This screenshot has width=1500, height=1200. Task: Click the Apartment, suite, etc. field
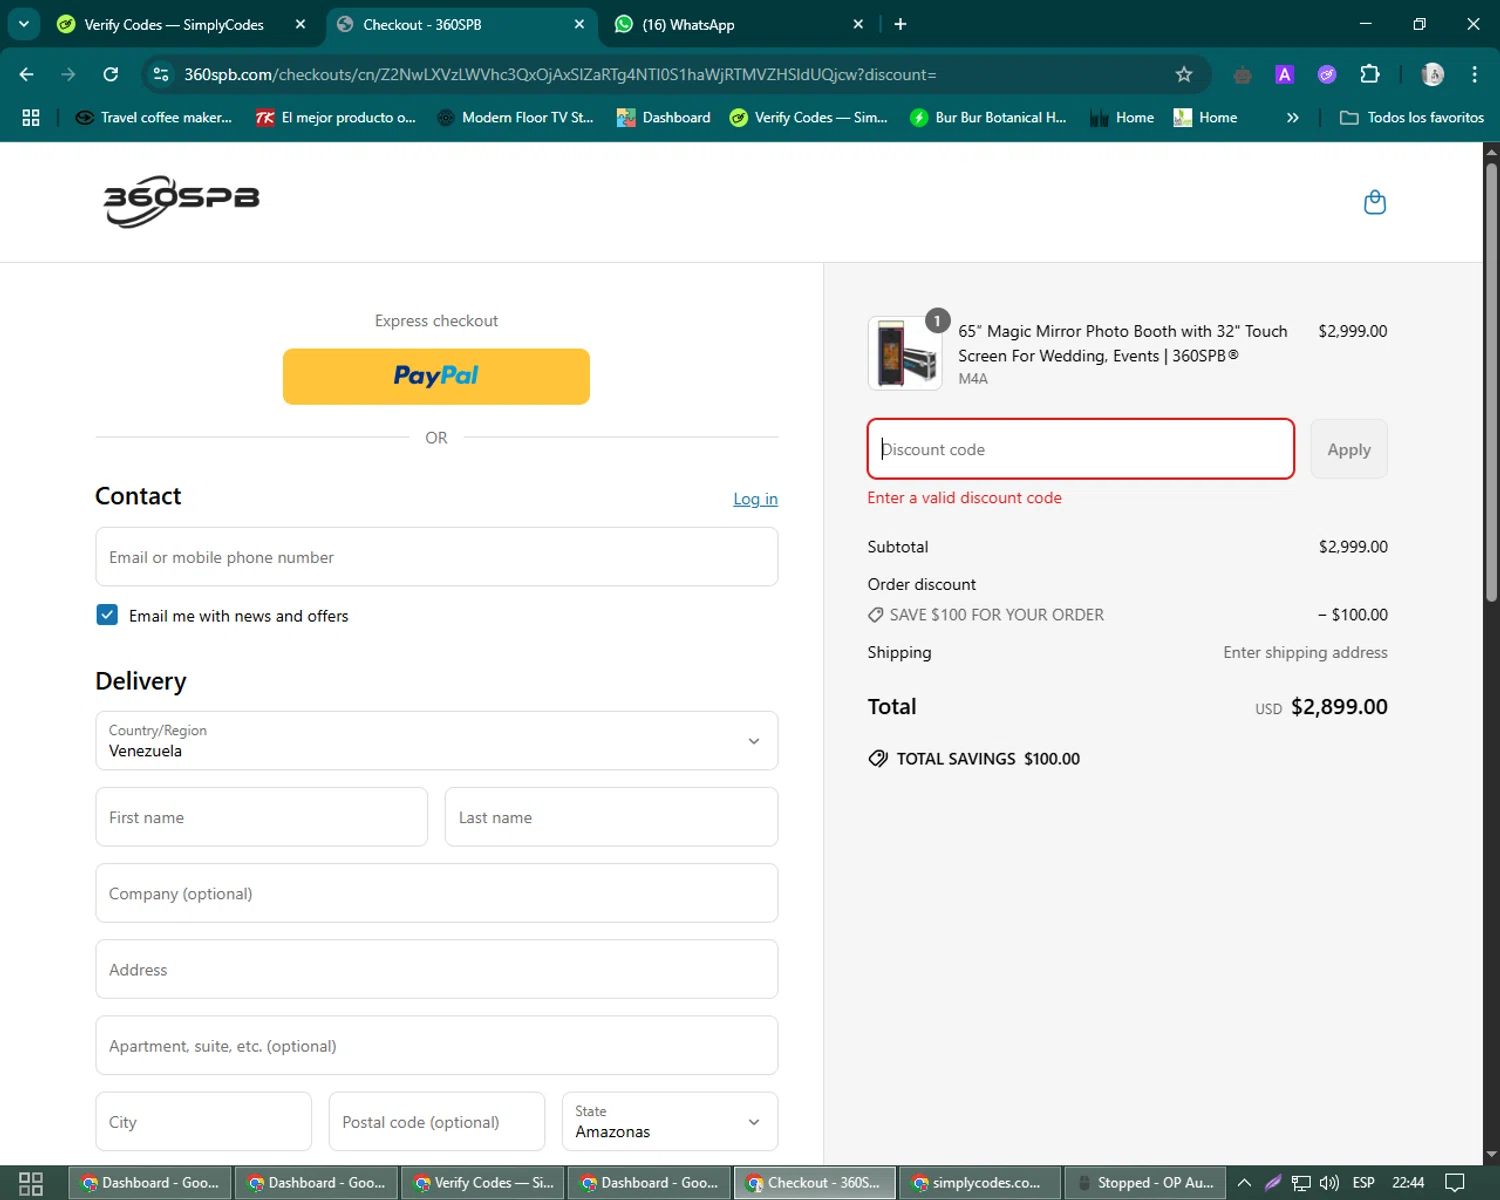click(x=437, y=1046)
